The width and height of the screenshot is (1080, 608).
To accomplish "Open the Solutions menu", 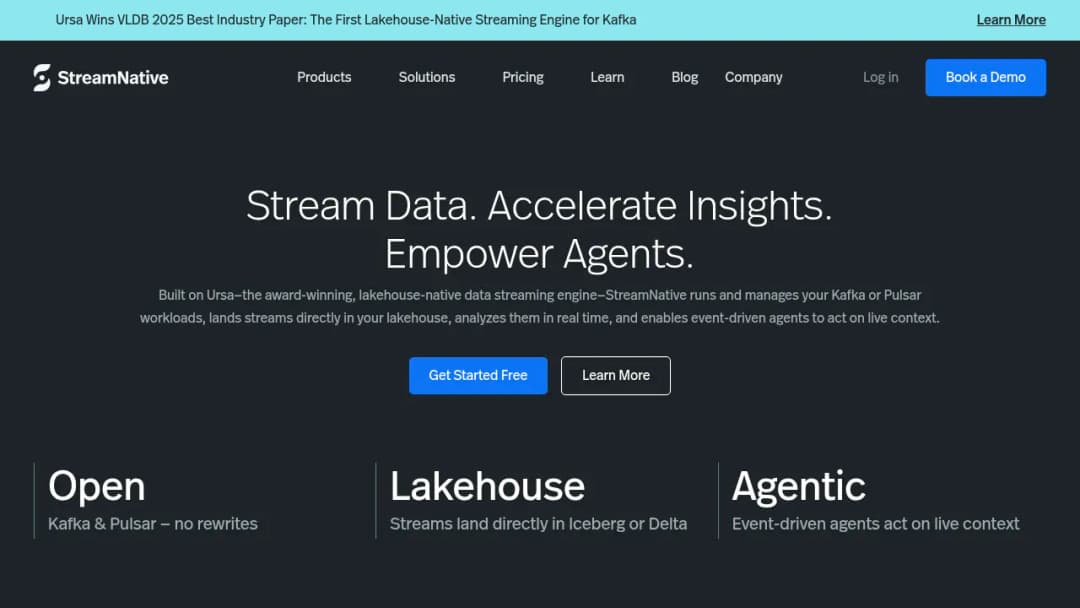I will pyautogui.click(x=426, y=77).
